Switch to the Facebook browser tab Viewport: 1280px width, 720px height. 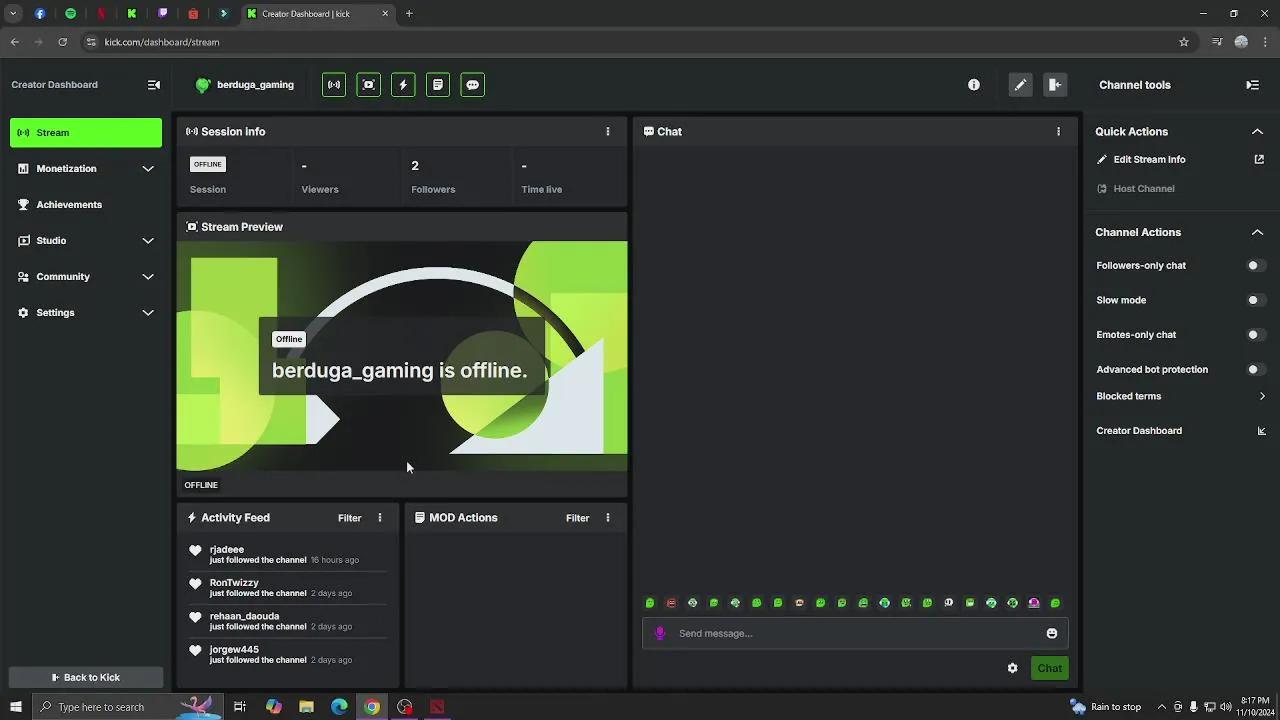40,14
